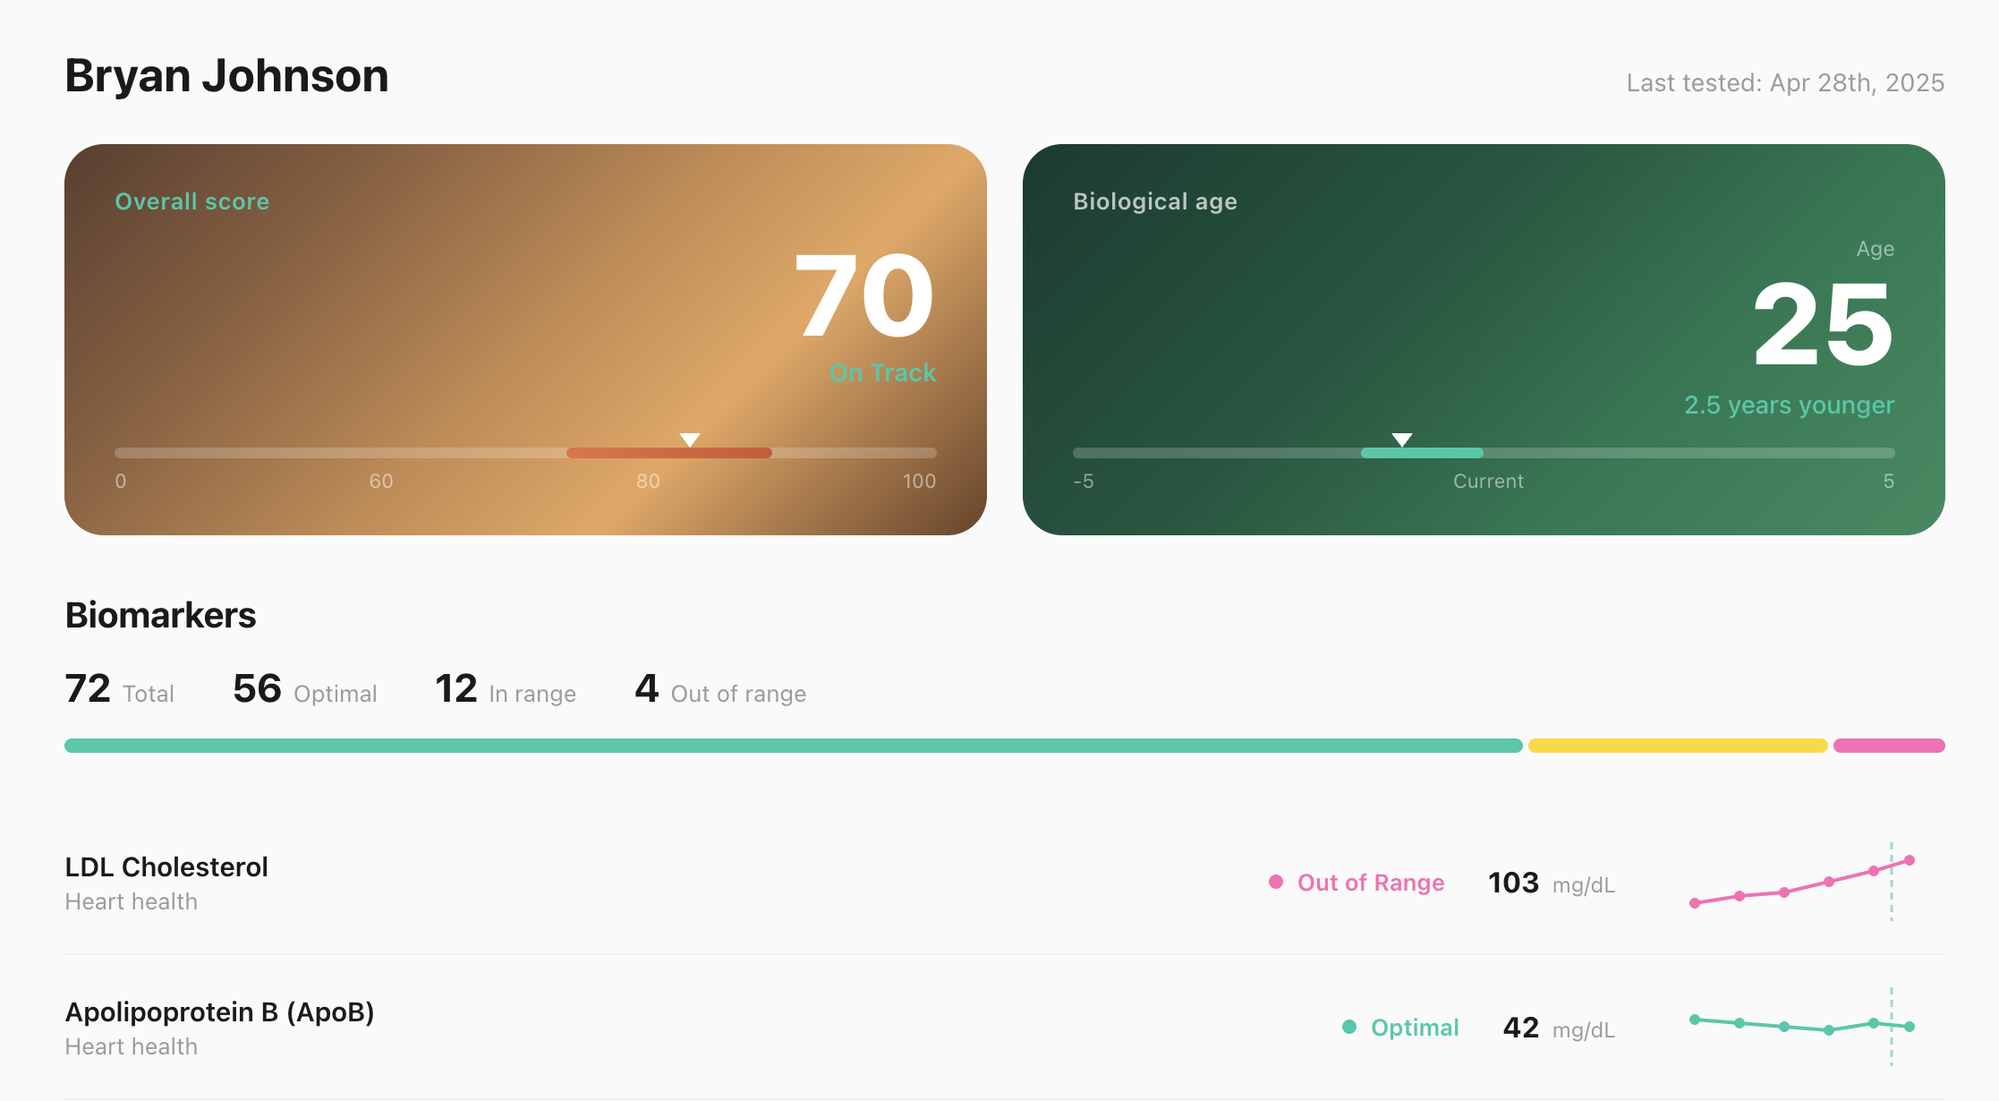Open the 56 Optimal biomarkers breakdown

(305, 690)
